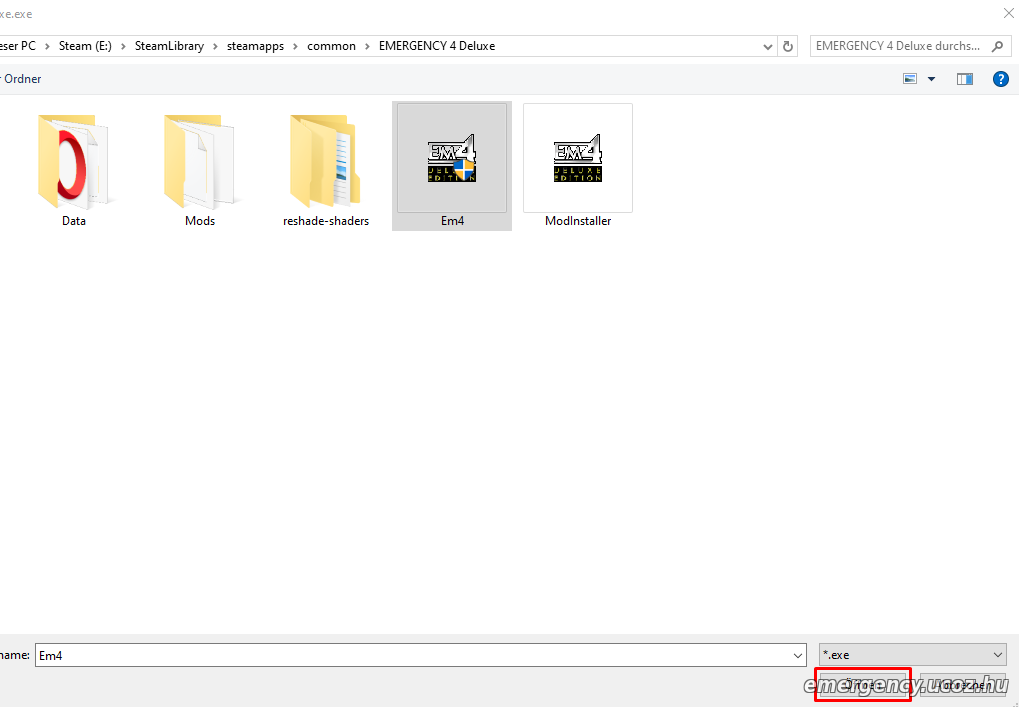Expand address bar history dropdown

coord(767,46)
